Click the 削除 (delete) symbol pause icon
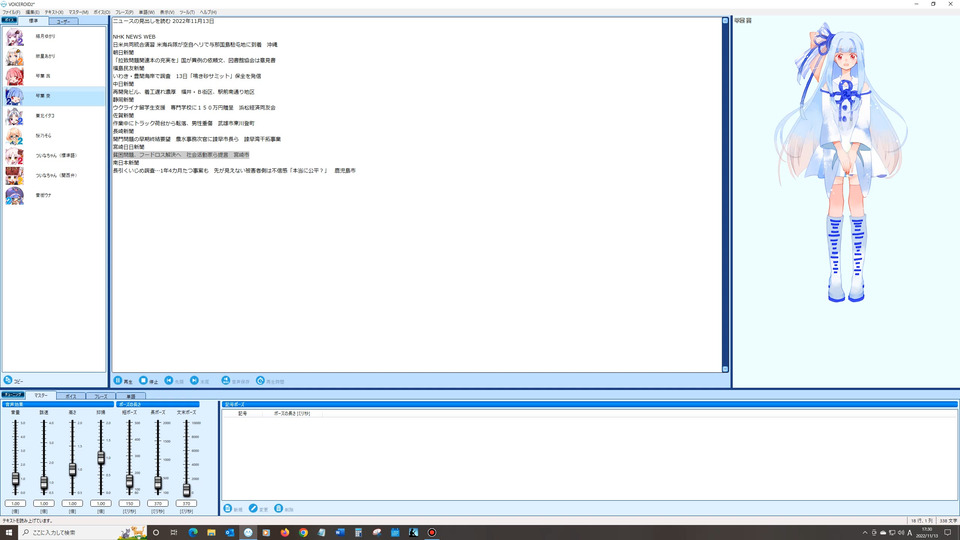The image size is (960, 540). pyautogui.click(x=279, y=509)
